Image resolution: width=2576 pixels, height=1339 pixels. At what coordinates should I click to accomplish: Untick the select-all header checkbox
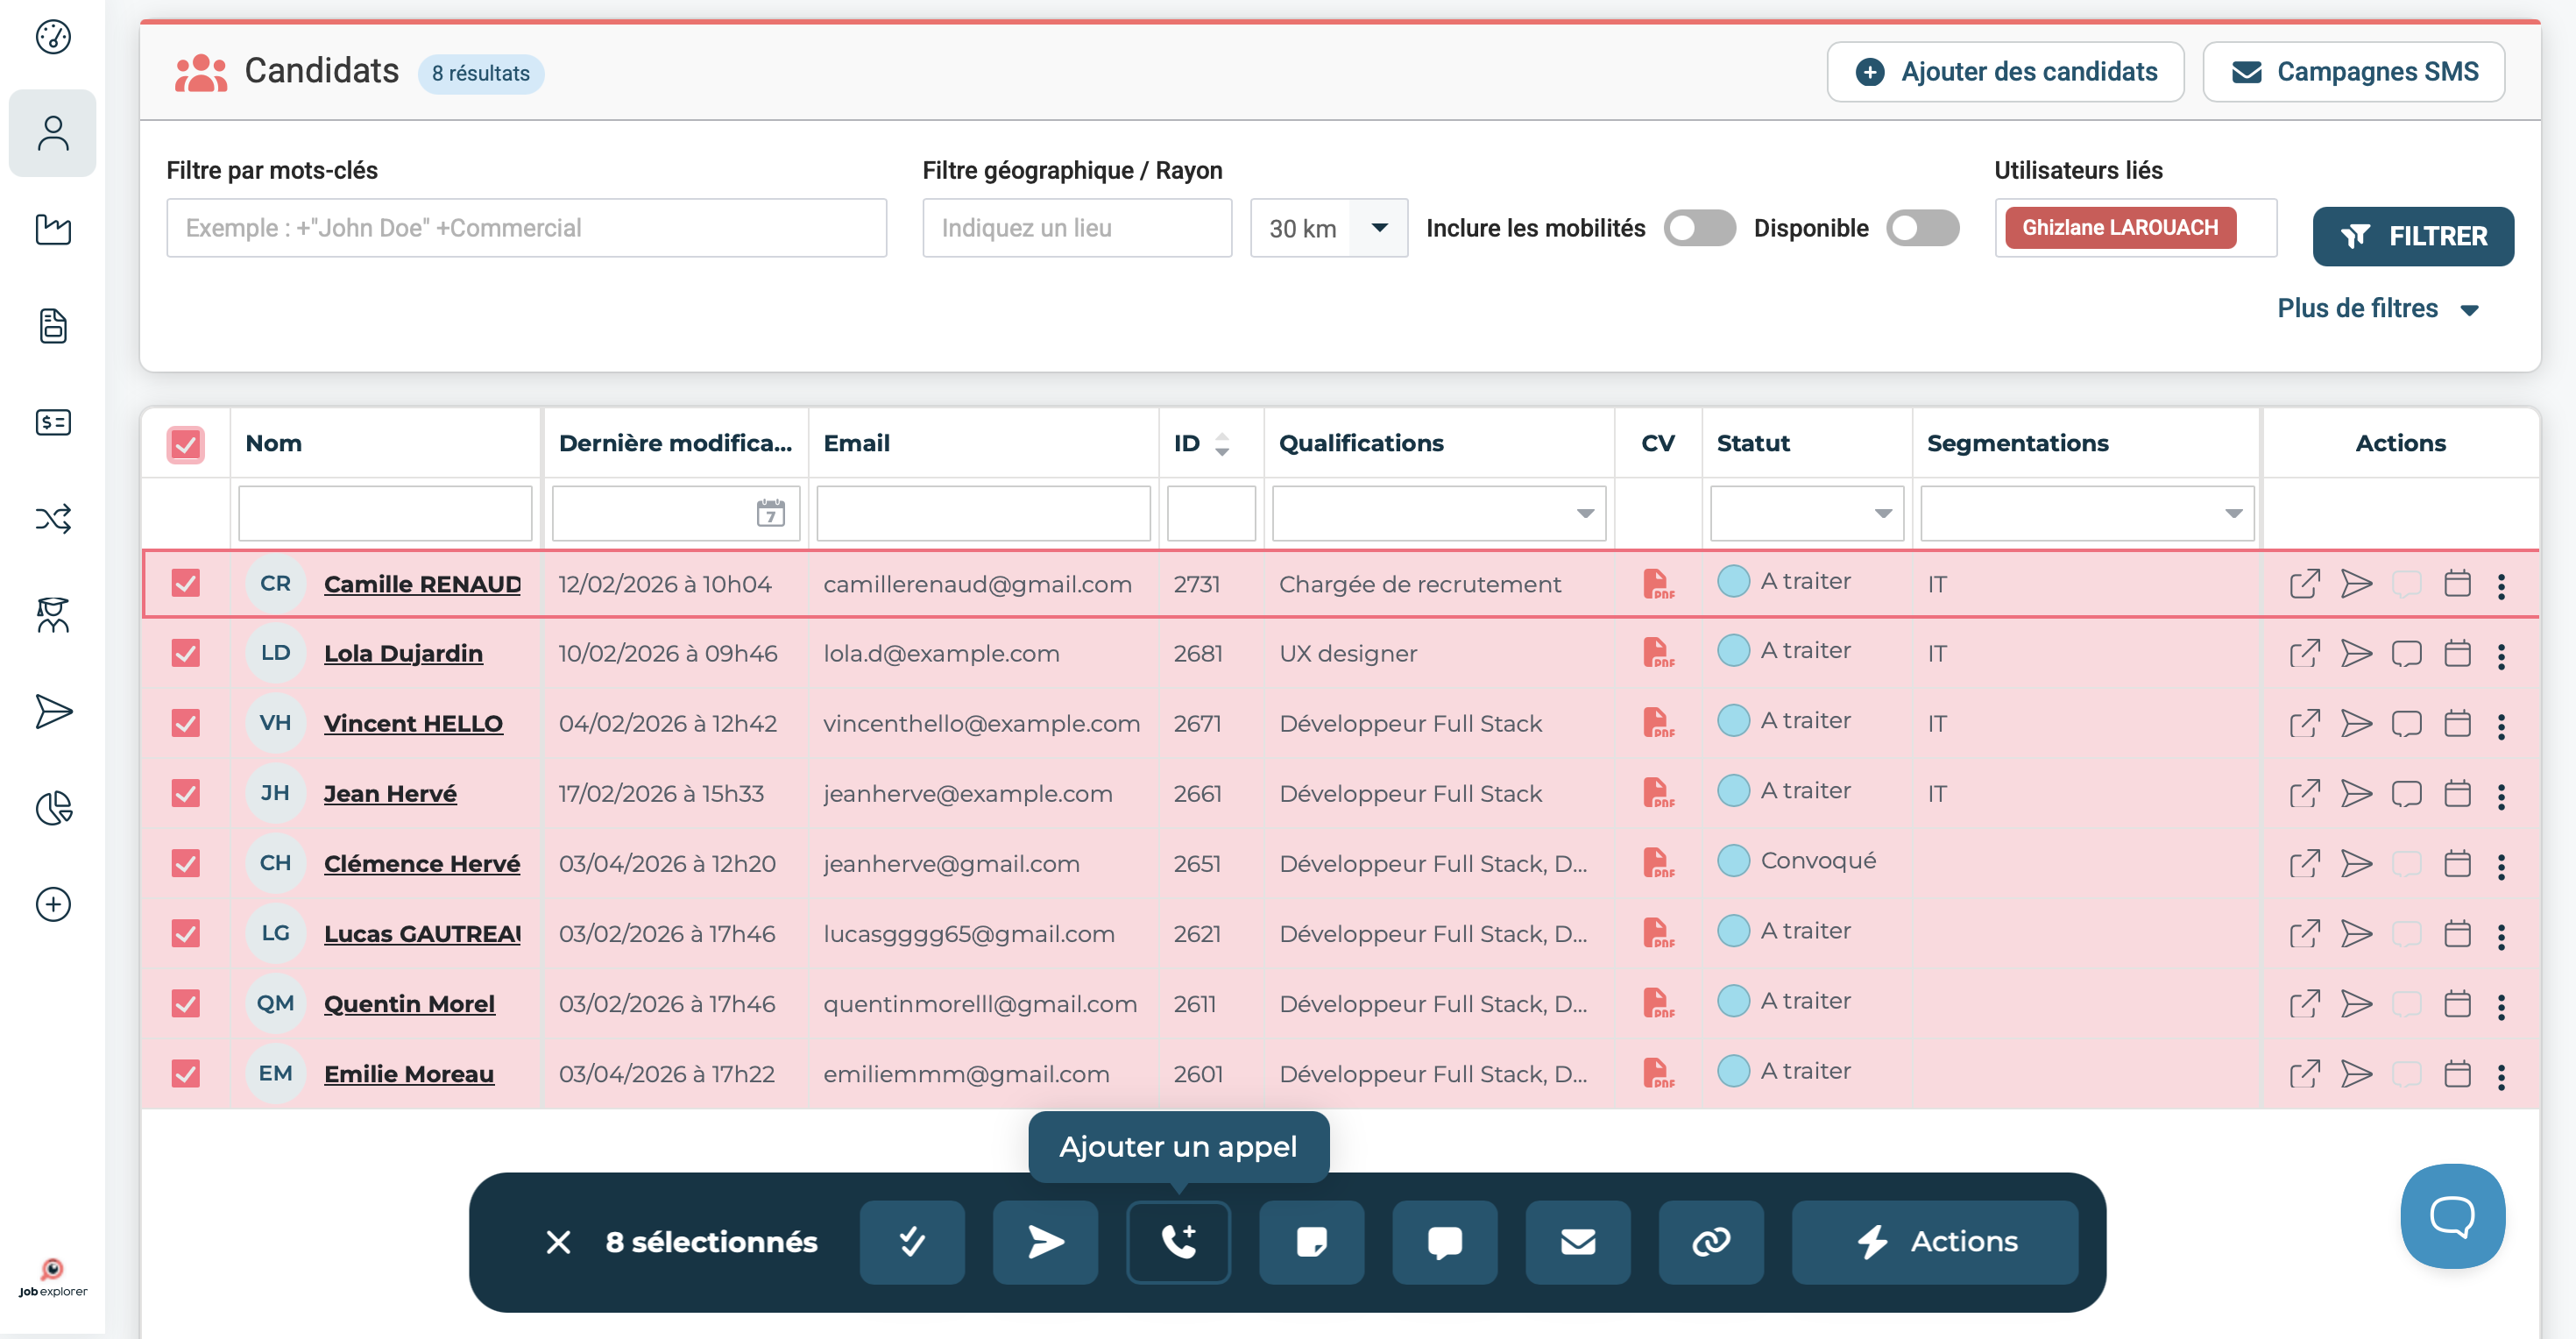185,444
